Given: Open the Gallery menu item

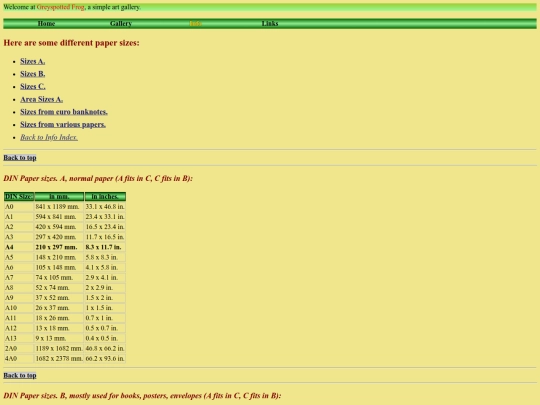Looking at the screenshot, I should [x=121, y=23].
